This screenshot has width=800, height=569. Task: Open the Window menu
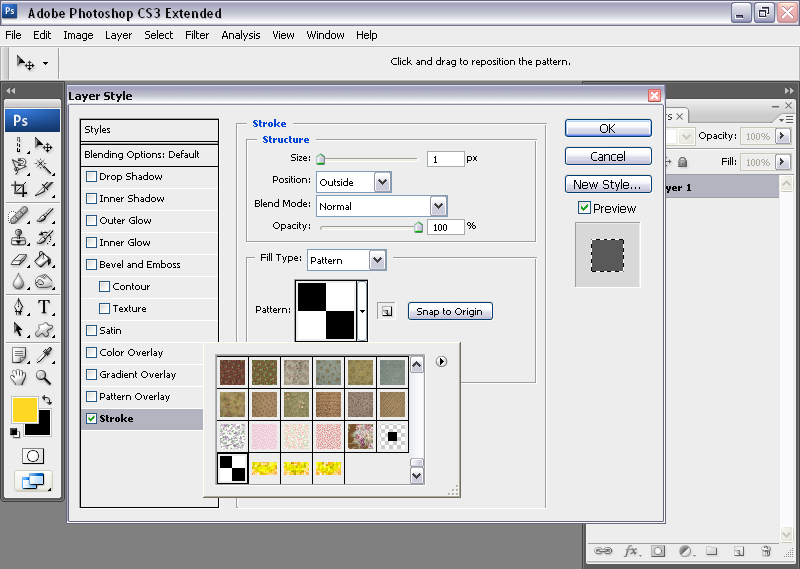click(325, 35)
